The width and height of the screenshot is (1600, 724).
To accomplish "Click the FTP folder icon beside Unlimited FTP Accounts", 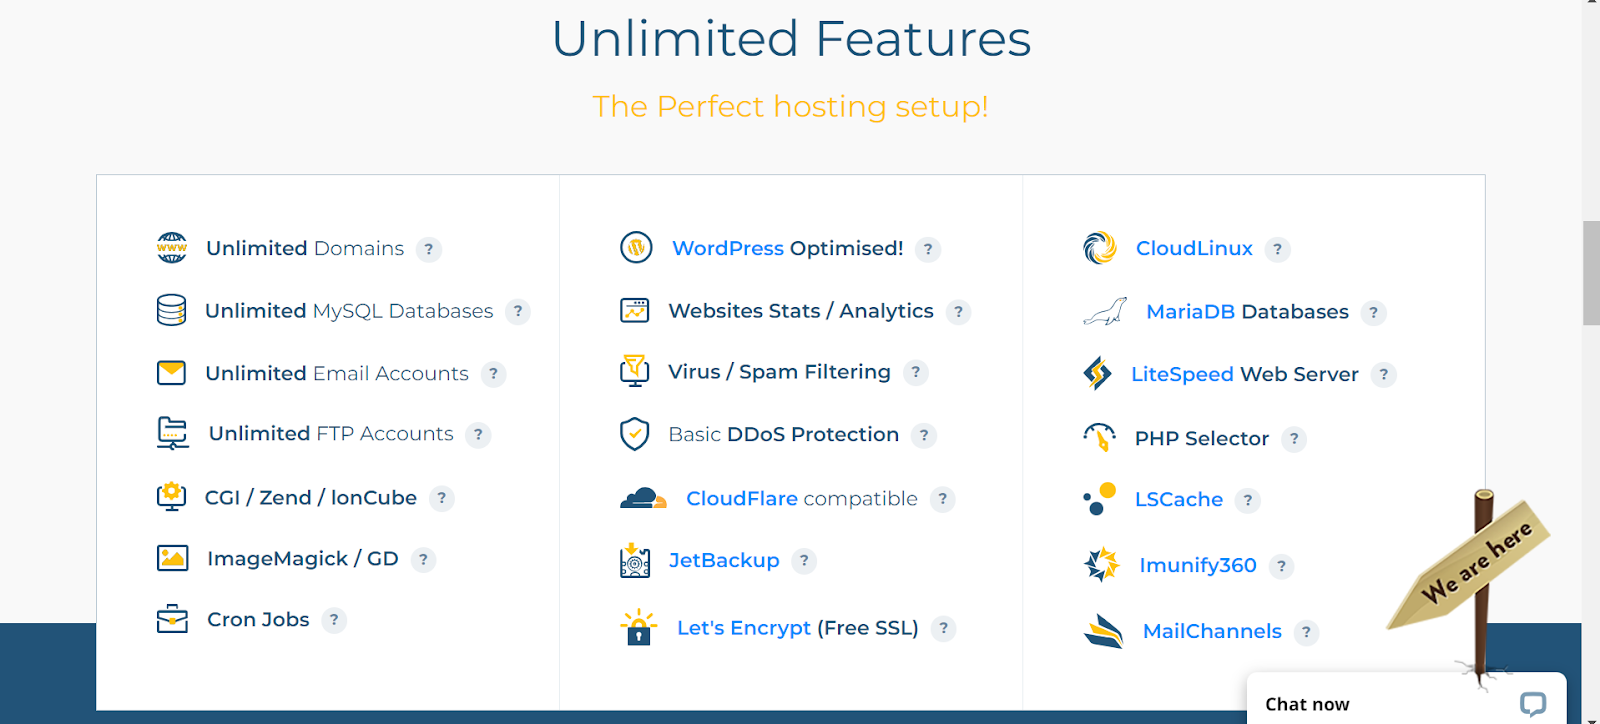I will [173, 433].
